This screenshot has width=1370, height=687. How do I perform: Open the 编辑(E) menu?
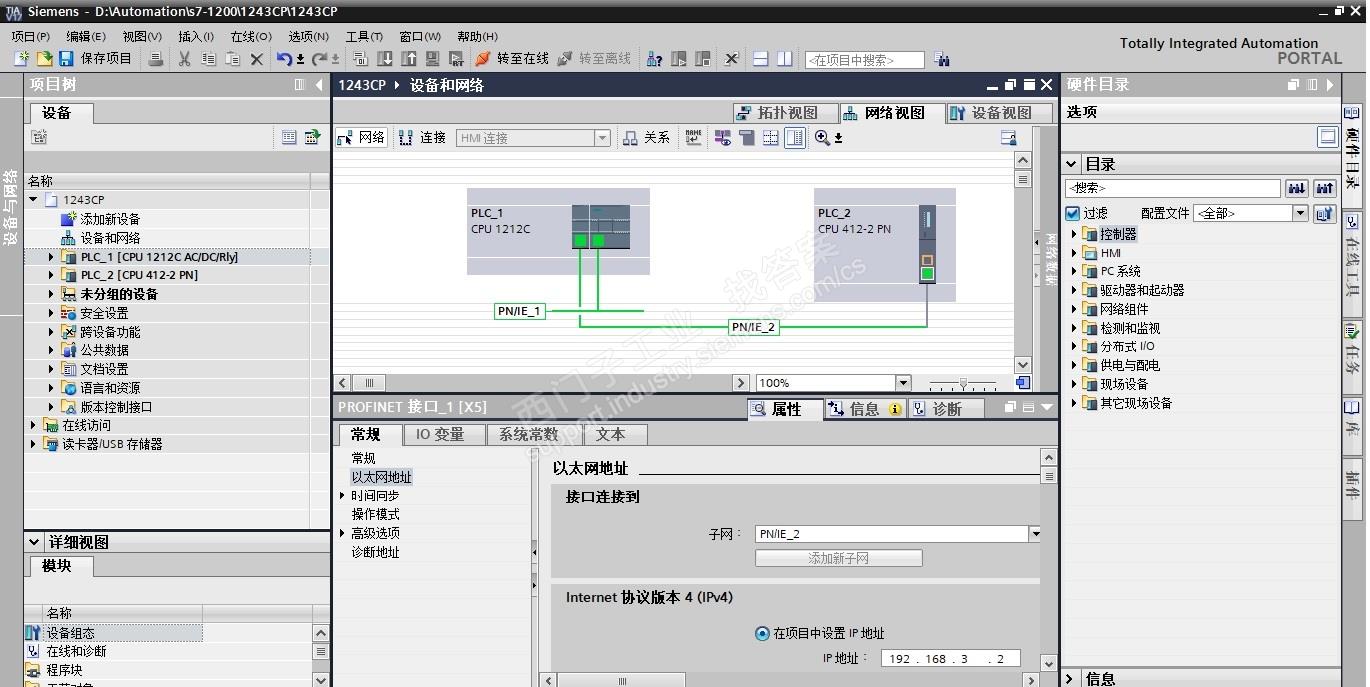coord(86,36)
